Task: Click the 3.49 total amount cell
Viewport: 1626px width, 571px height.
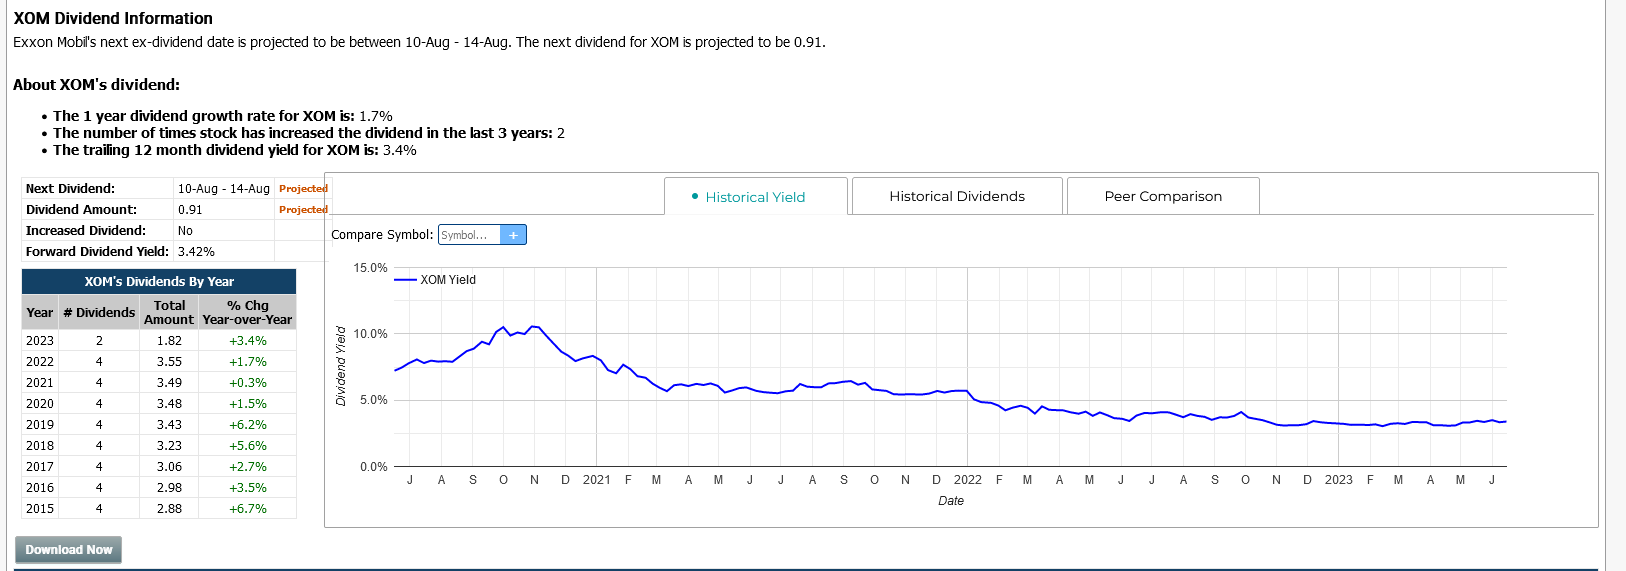Action: pos(169,383)
